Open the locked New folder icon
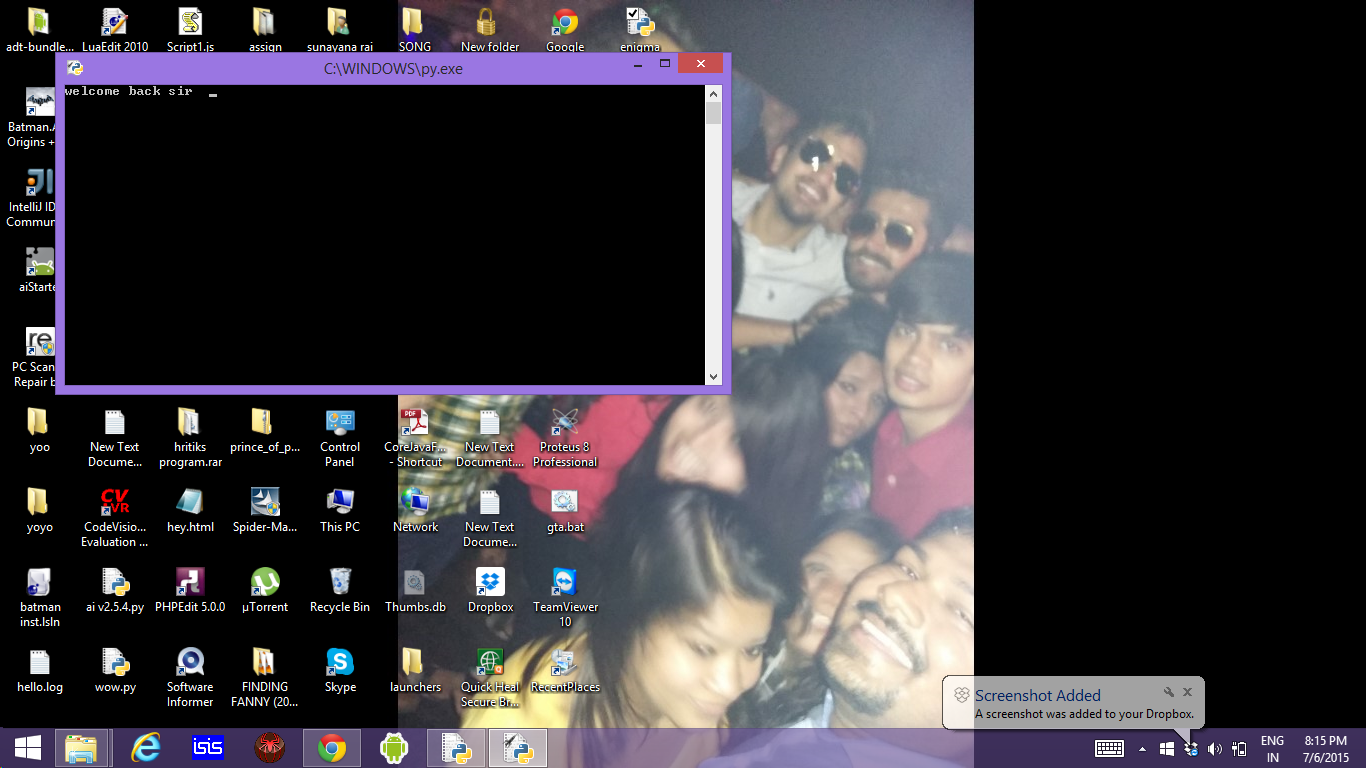 490,30
